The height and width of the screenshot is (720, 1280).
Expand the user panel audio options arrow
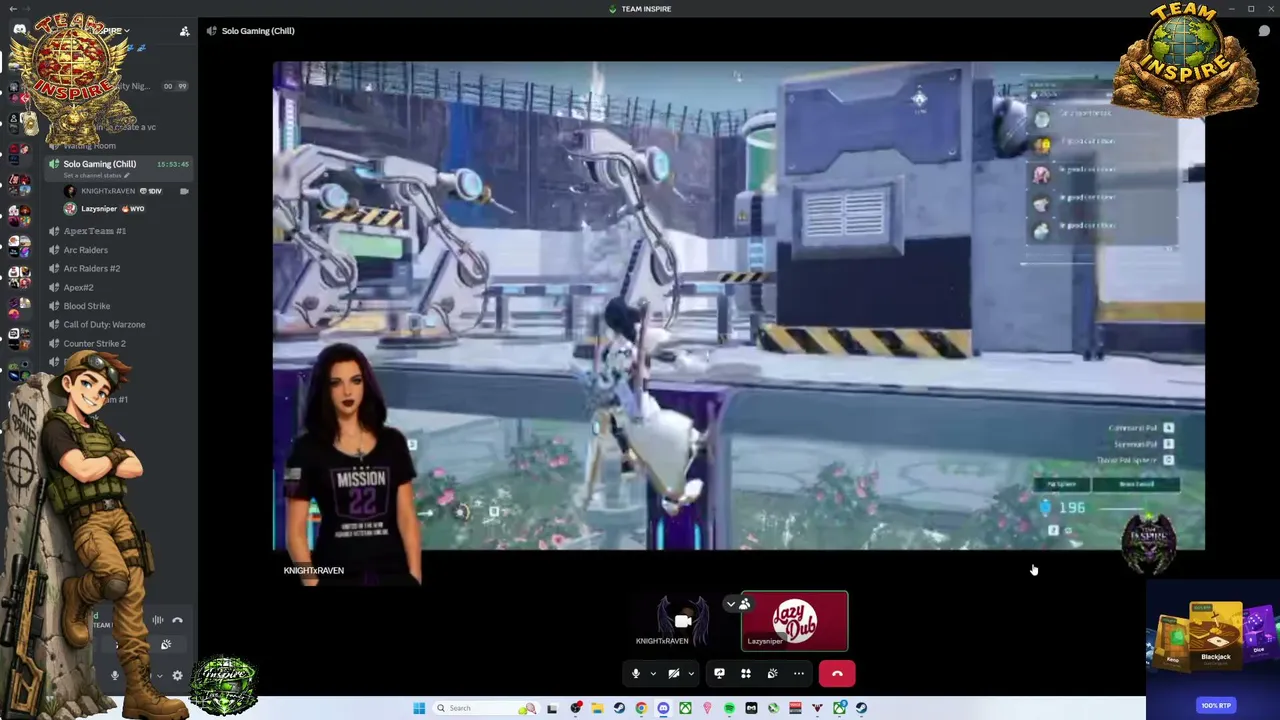pos(158,676)
